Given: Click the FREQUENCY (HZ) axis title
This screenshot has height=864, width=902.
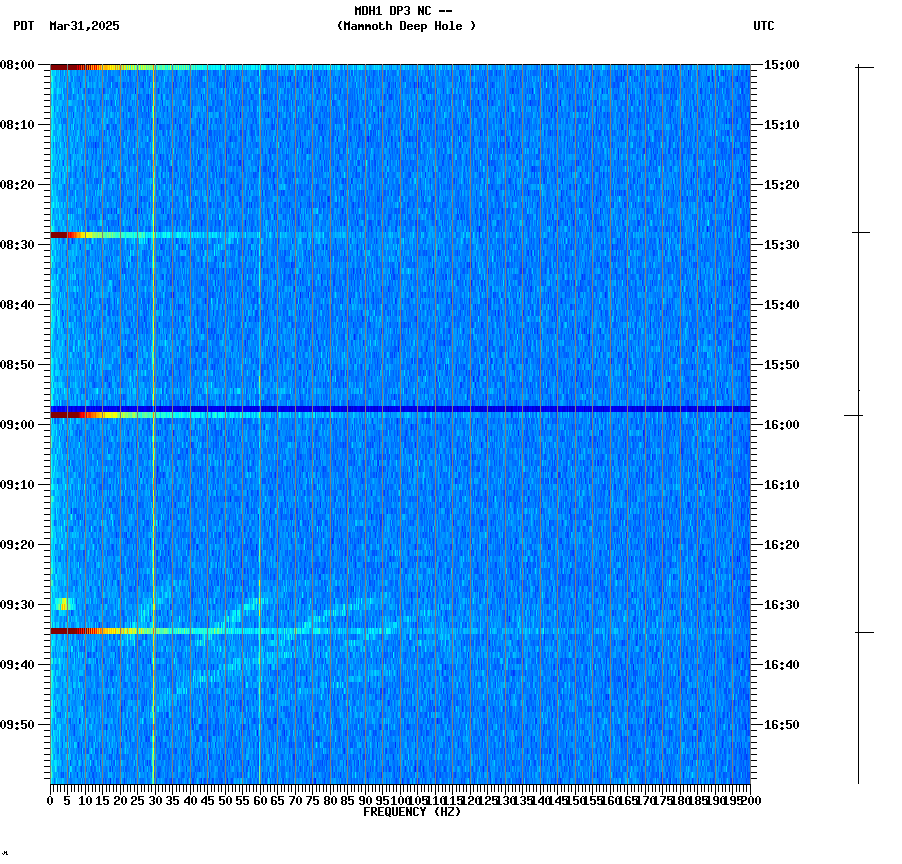Looking at the screenshot, I should tap(412, 812).
